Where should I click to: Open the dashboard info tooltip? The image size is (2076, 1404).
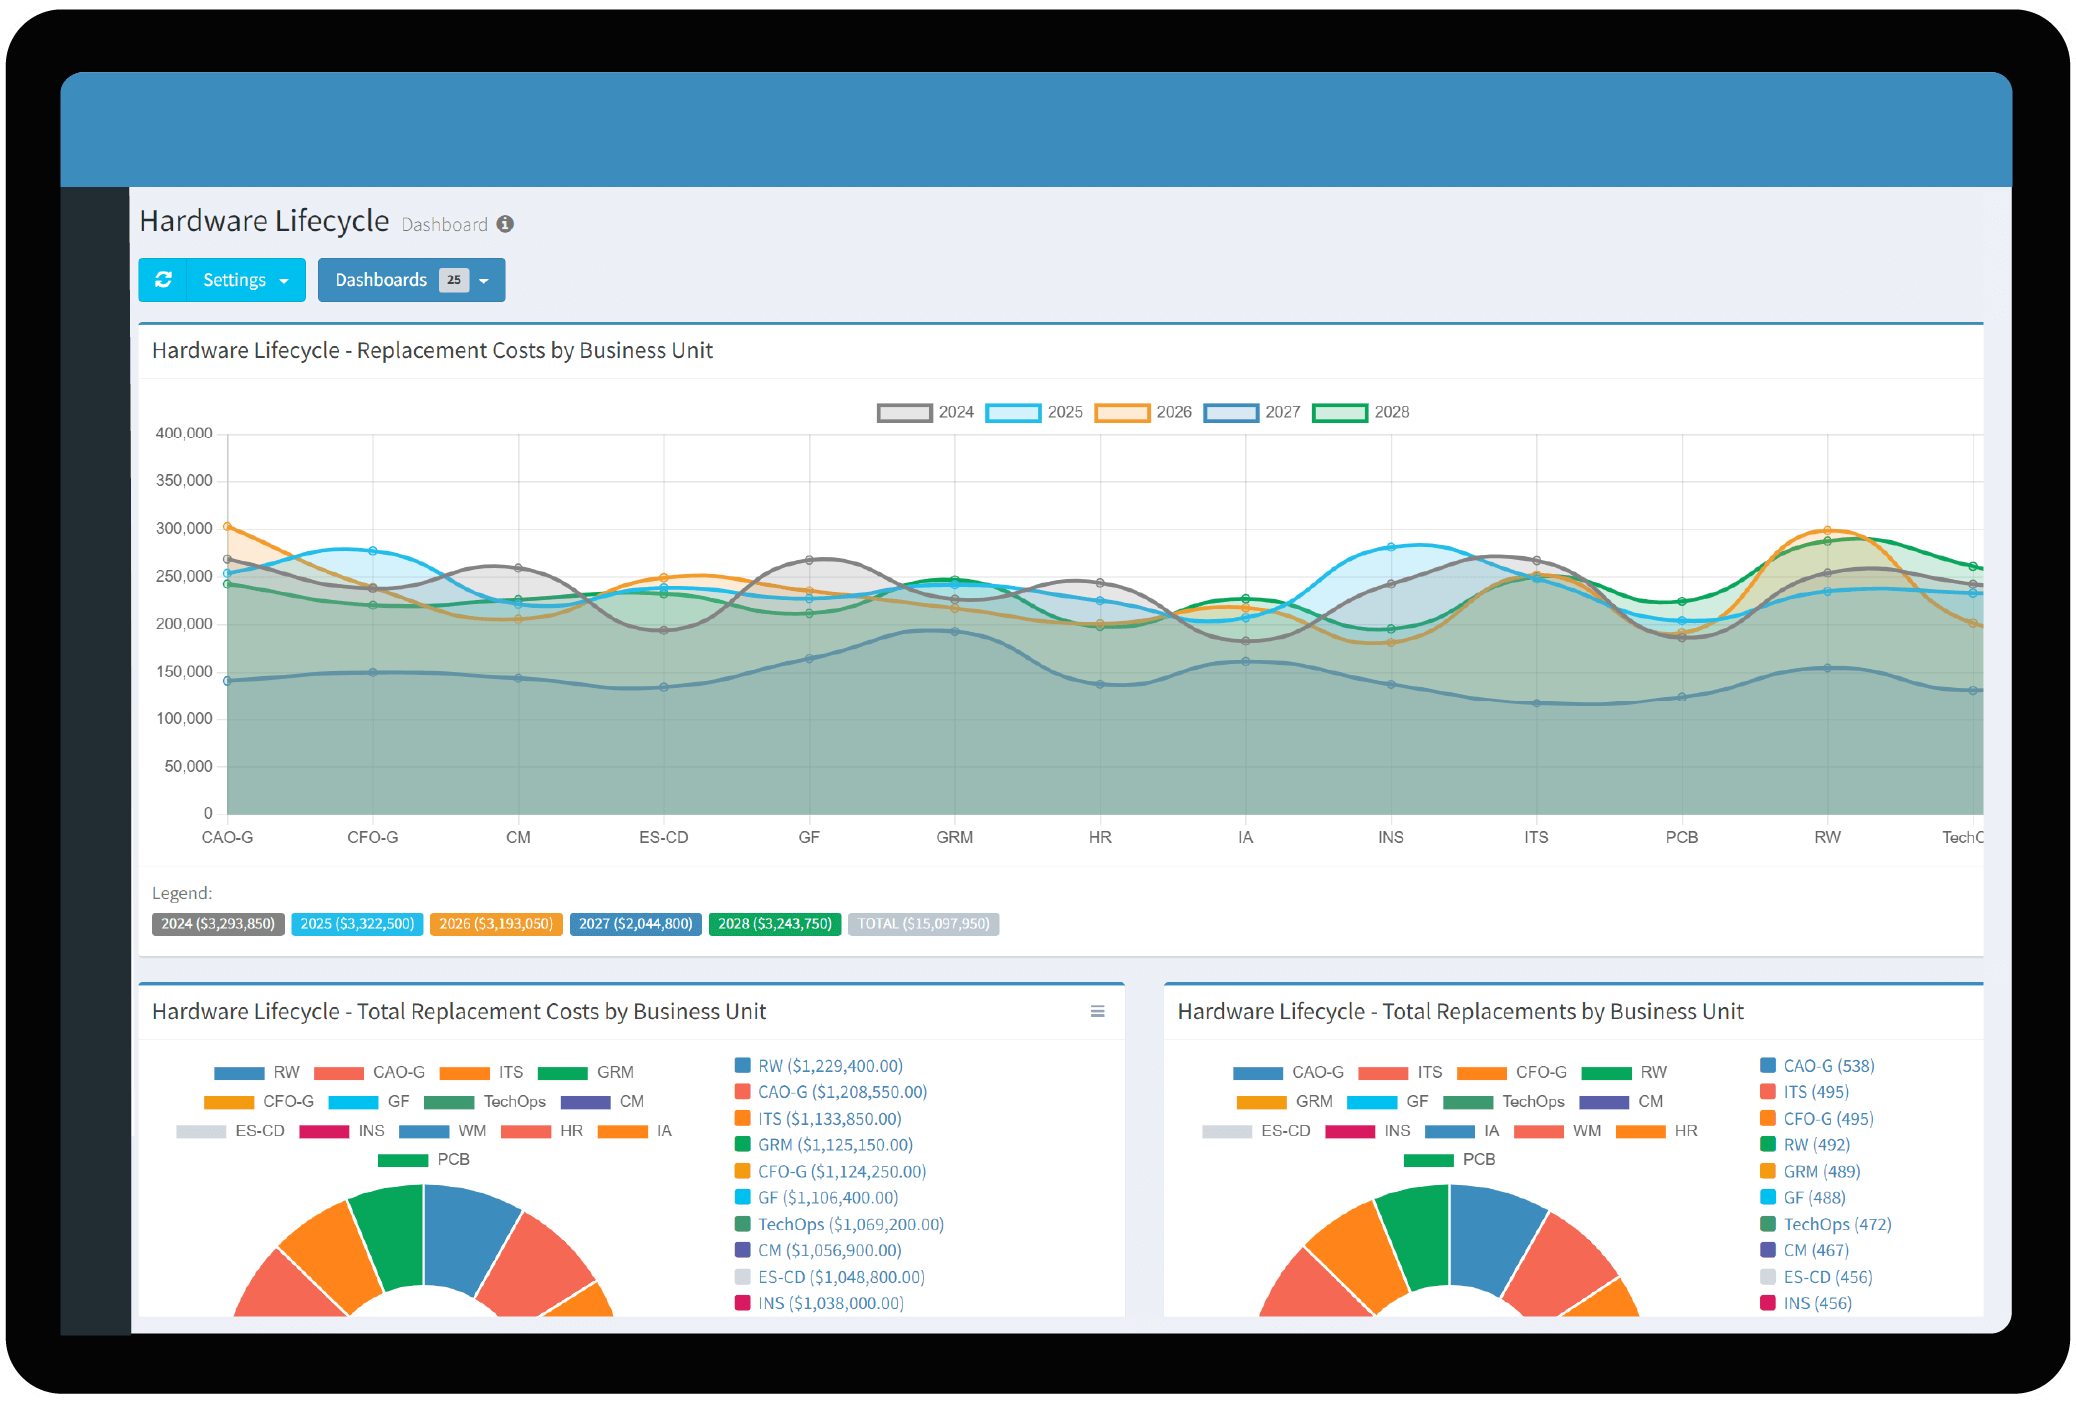coord(505,224)
